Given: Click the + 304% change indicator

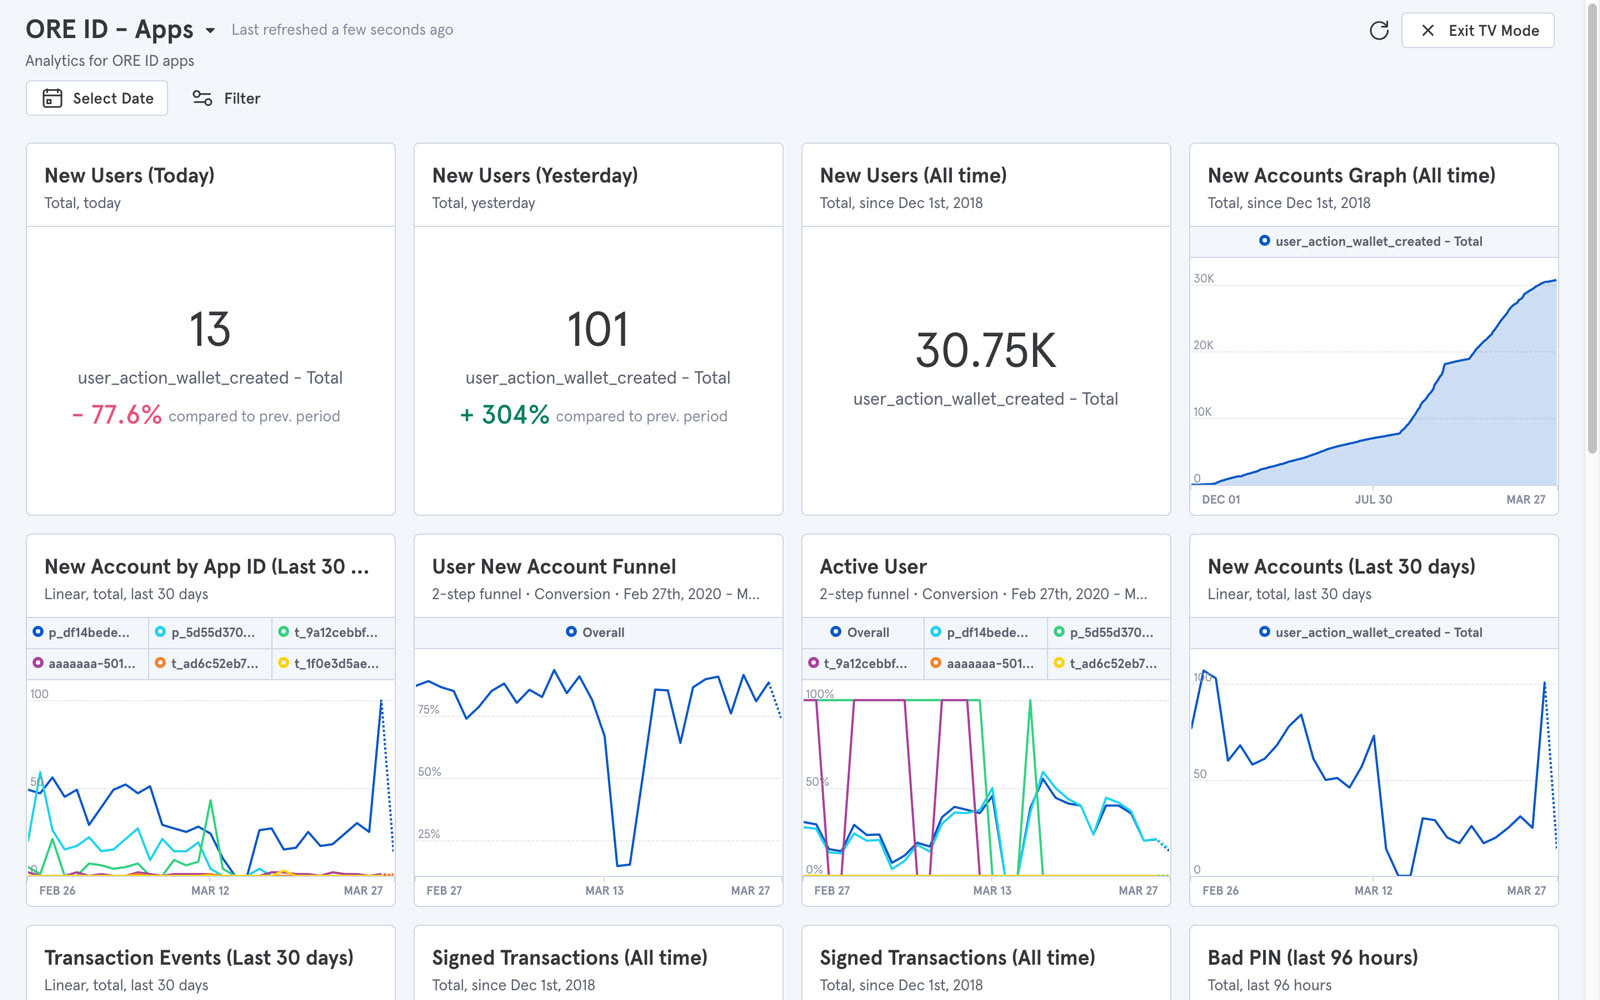Looking at the screenshot, I should 504,415.
